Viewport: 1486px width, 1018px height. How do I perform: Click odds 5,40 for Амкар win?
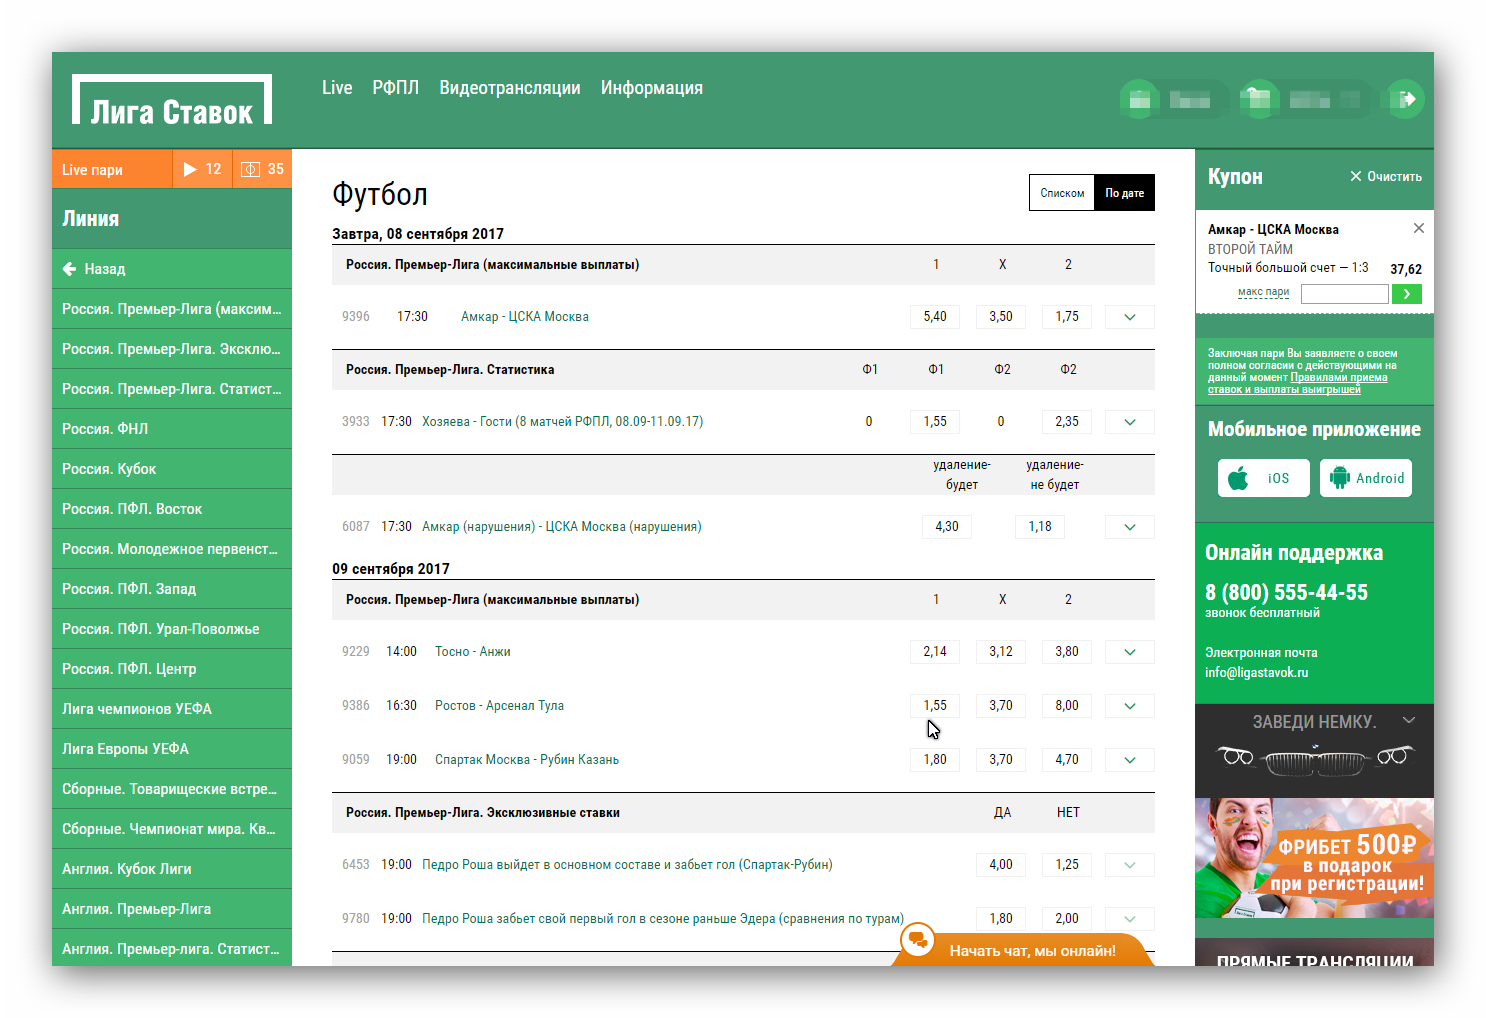click(935, 317)
